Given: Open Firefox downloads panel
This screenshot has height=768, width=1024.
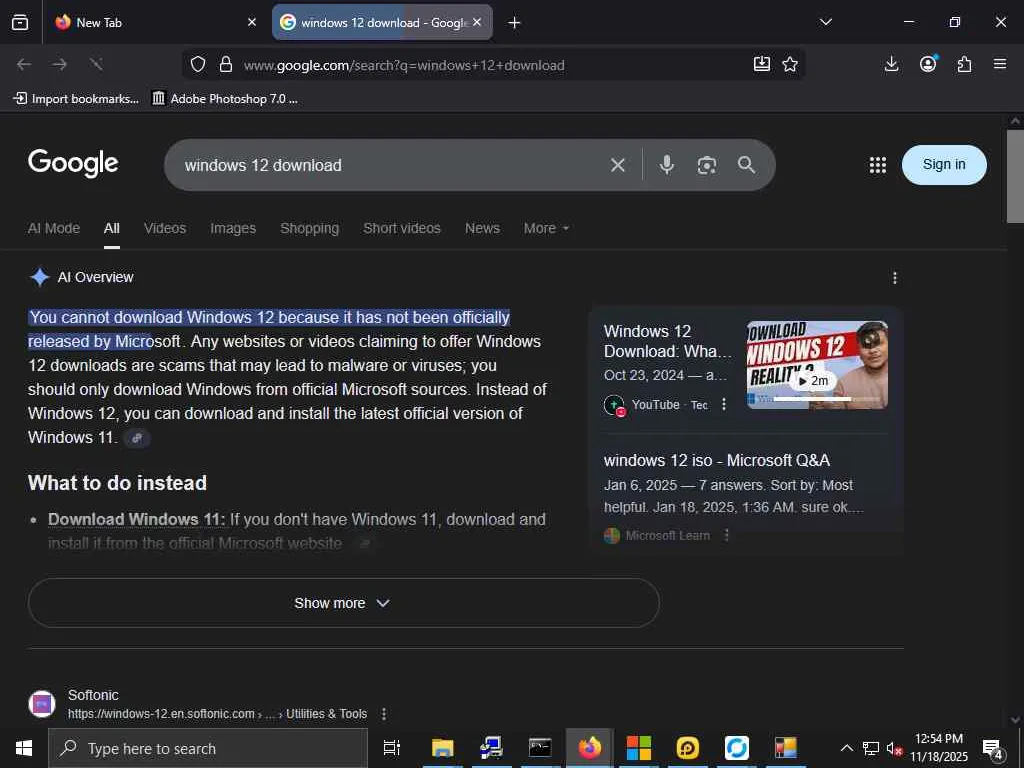Looking at the screenshot, I should coord(891,64).
